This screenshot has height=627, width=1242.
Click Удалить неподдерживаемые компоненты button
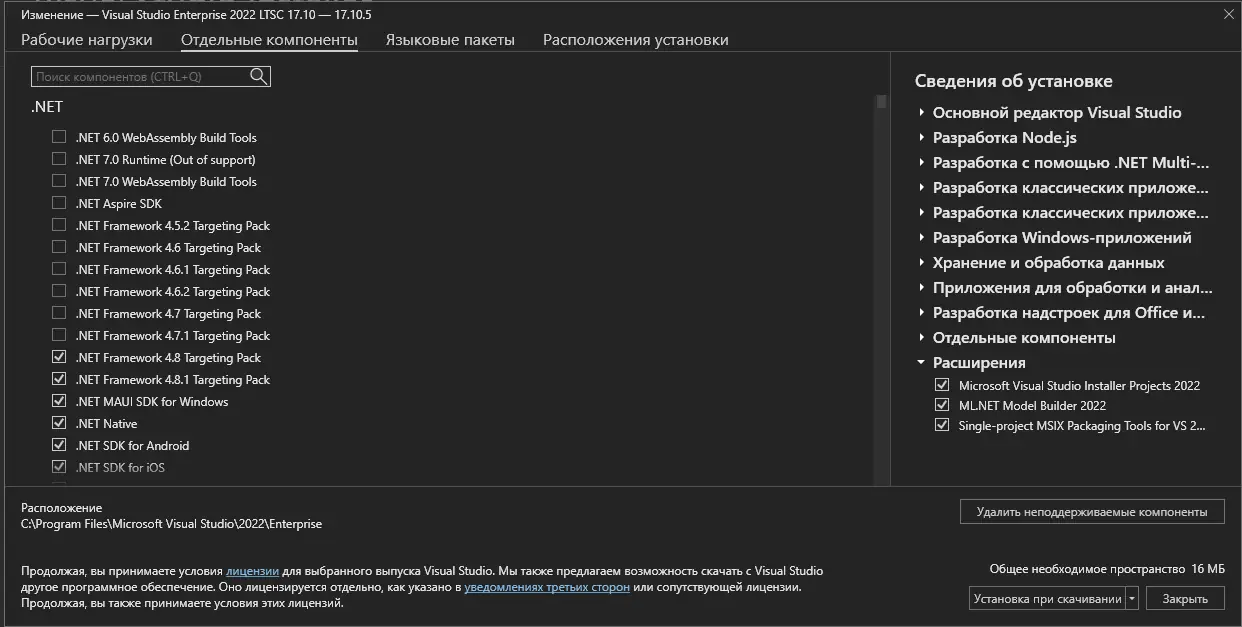pos(1092,511)
